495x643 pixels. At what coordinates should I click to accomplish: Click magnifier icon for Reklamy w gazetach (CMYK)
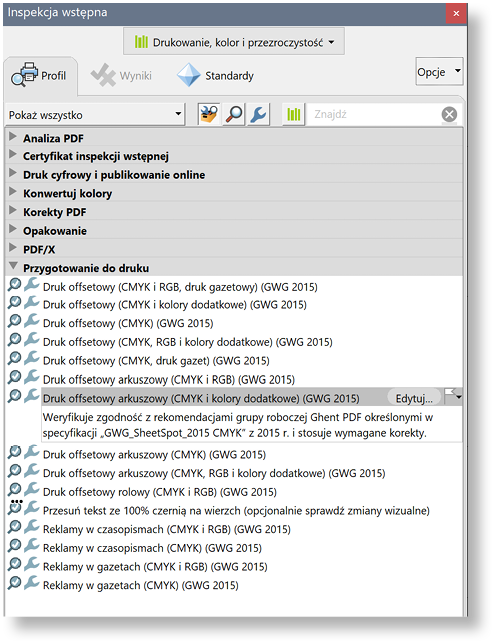click(14, 584)
